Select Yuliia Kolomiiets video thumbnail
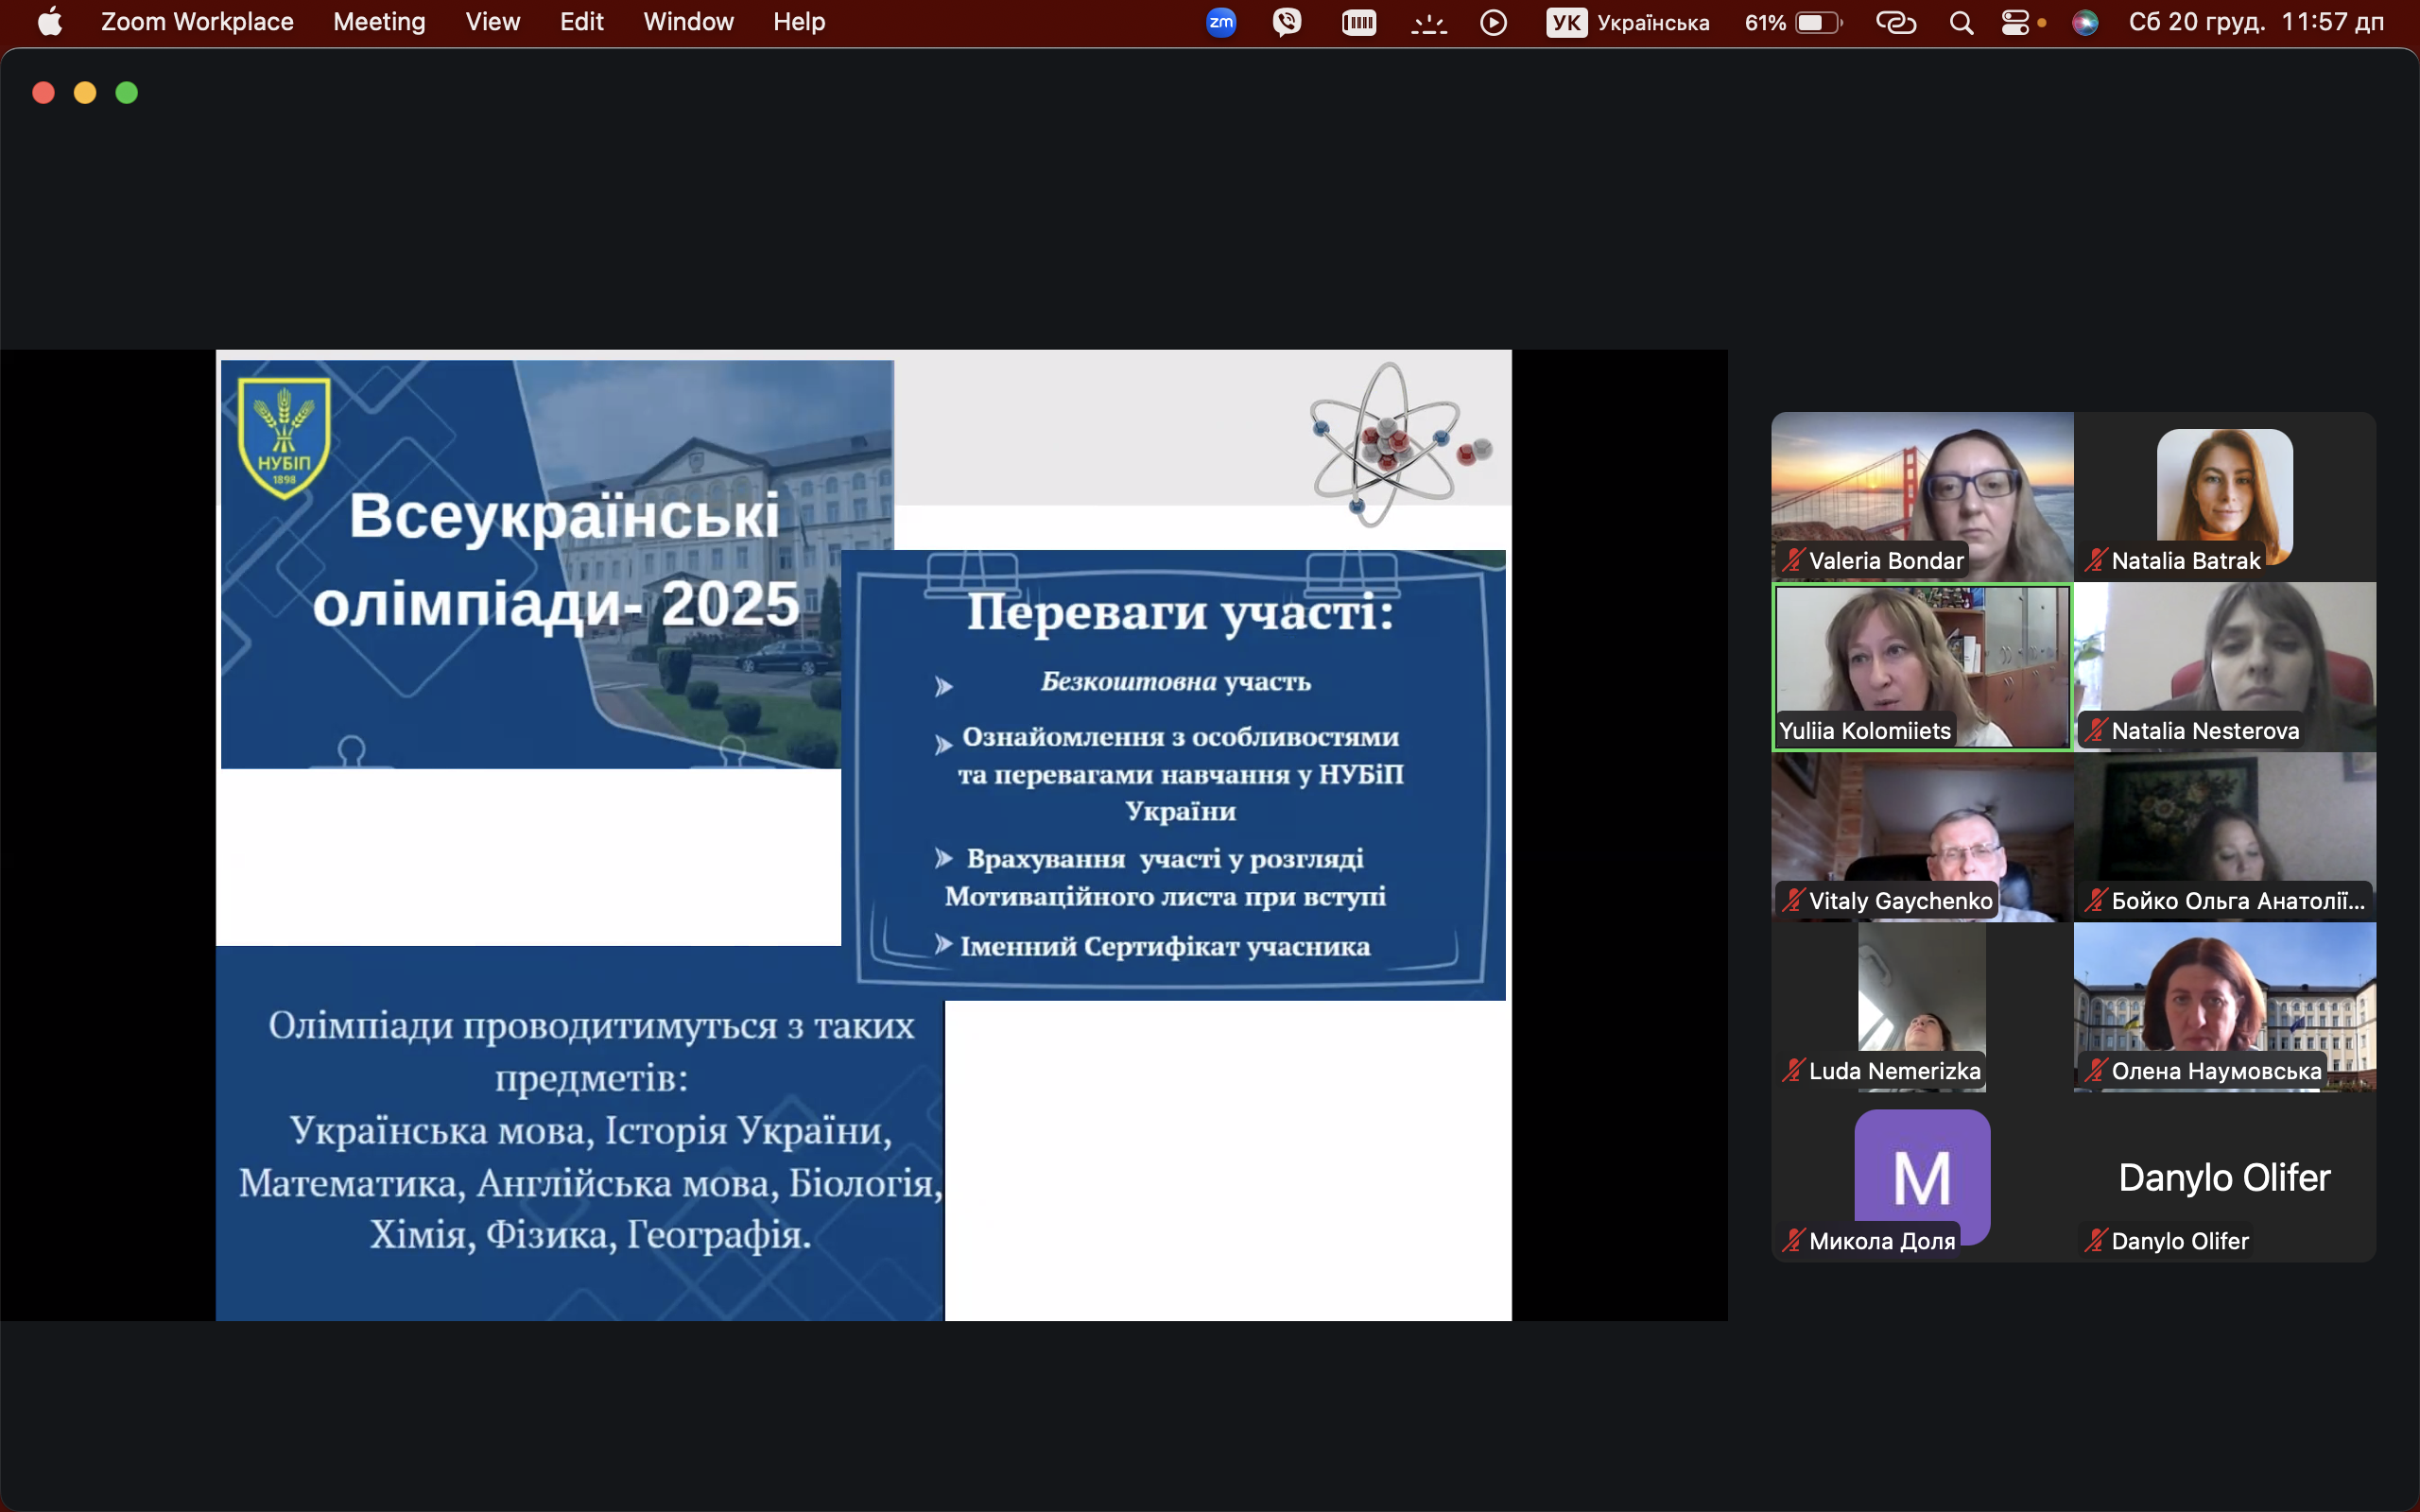 tap(1921, 665)
